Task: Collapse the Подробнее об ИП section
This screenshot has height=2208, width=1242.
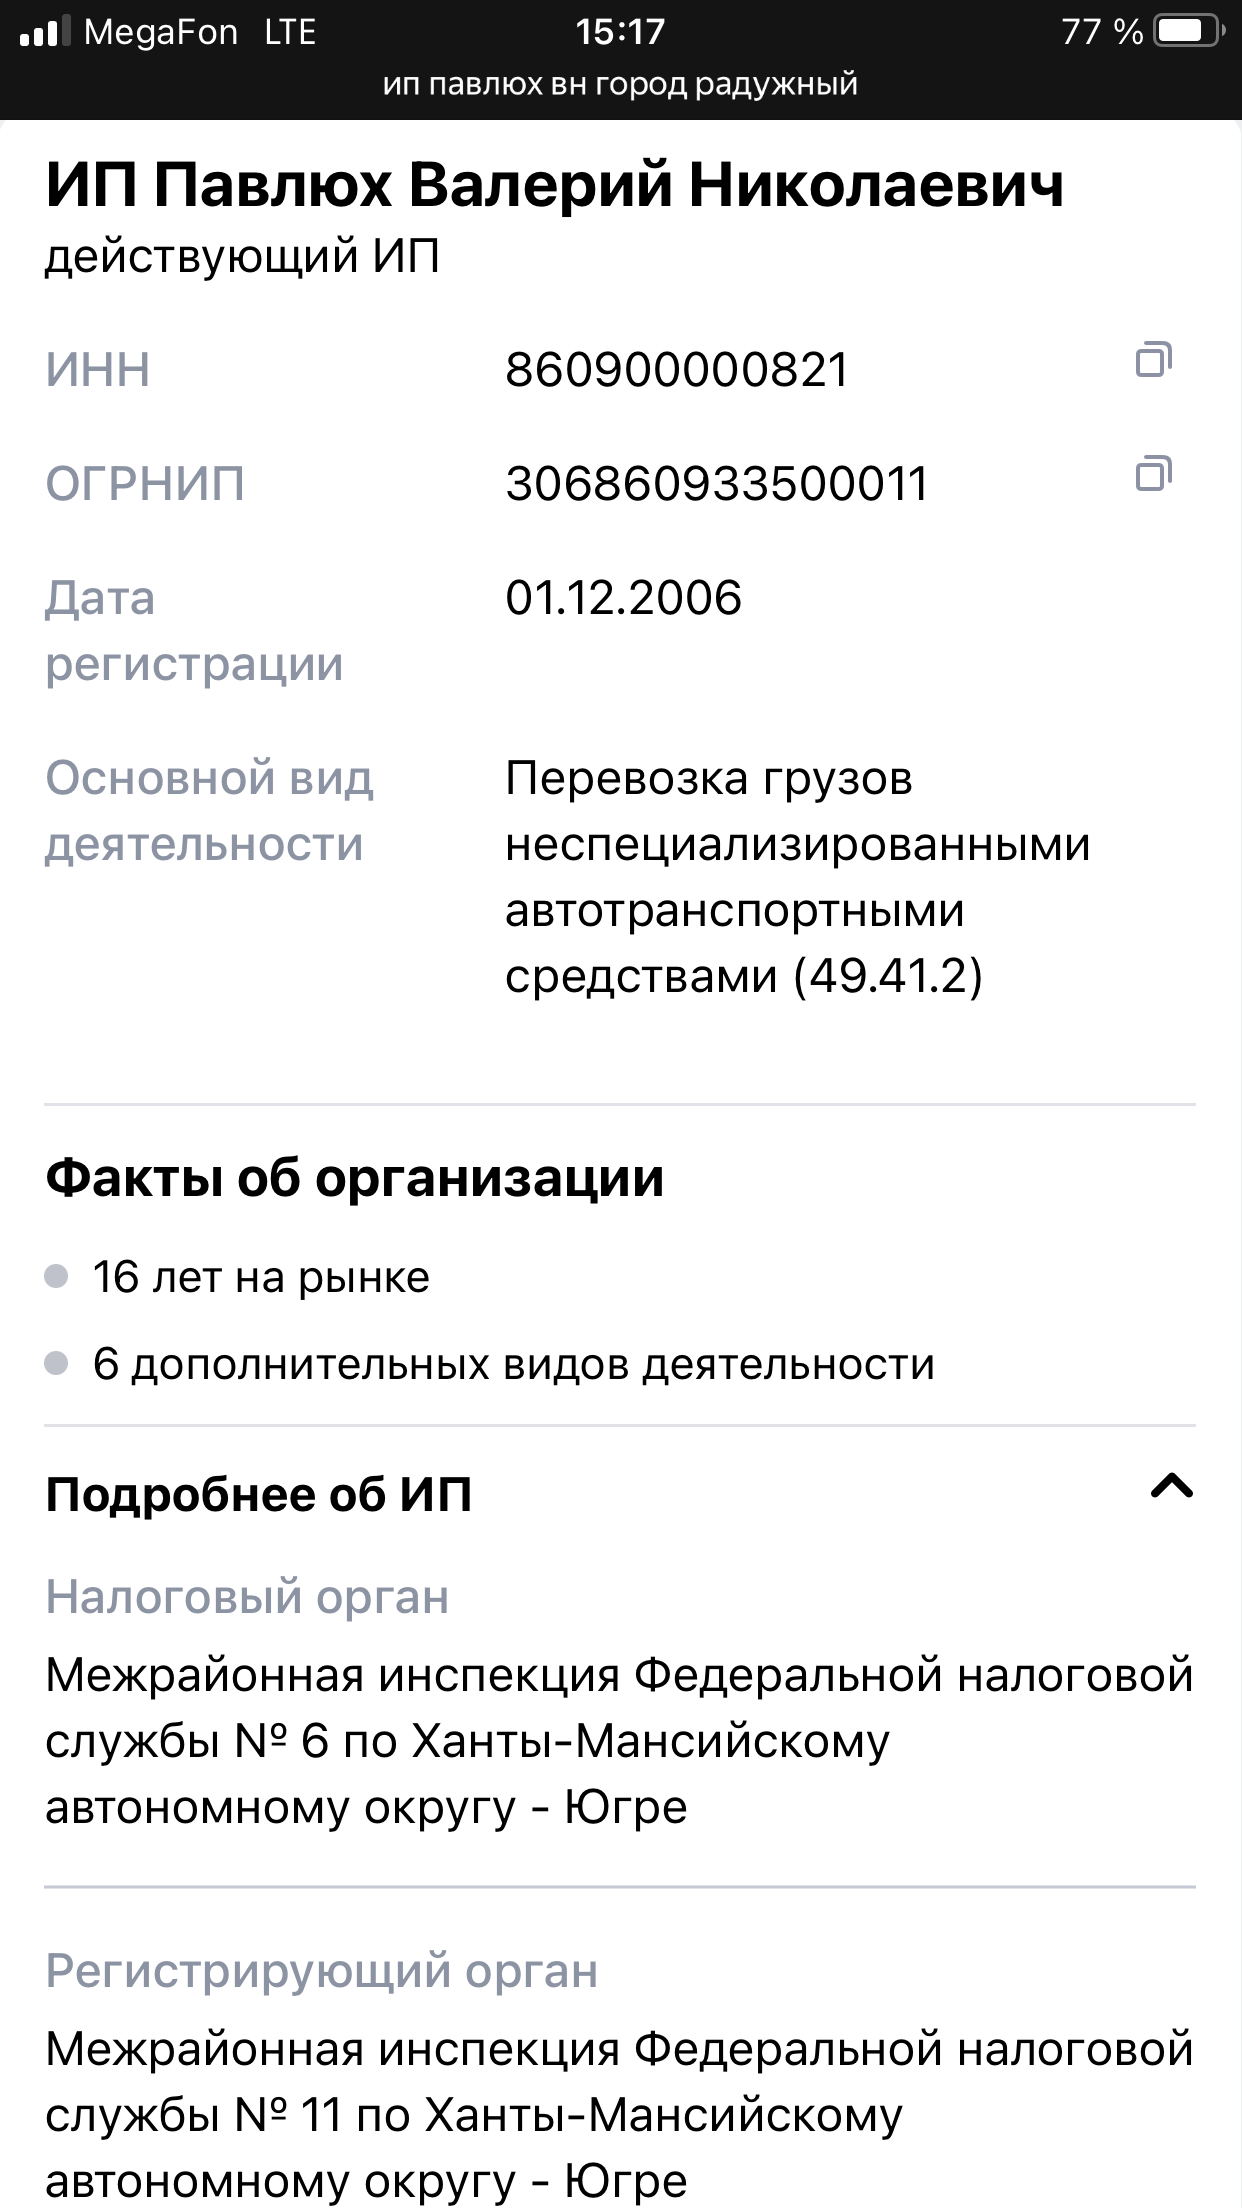Action: pos(1171,1487)
